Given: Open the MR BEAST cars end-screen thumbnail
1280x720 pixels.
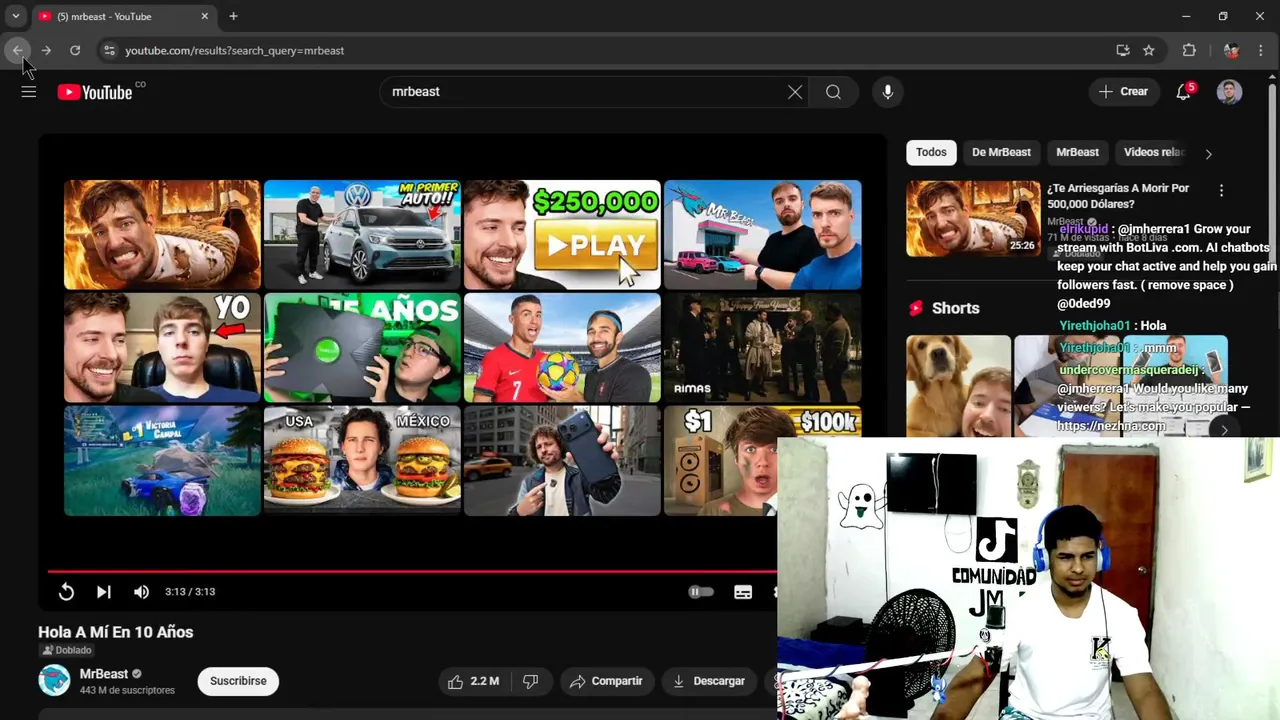Looking at the screenshot, I should click(762, 235).
